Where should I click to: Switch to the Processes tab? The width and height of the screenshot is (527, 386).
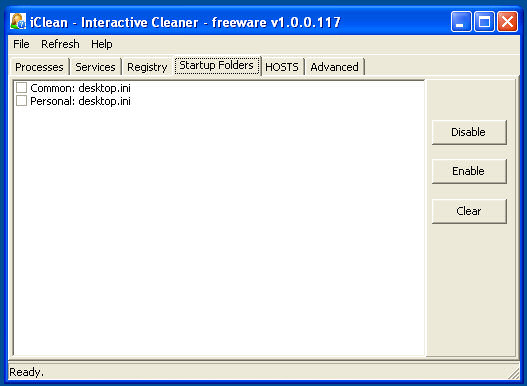(x=39, y=67)
